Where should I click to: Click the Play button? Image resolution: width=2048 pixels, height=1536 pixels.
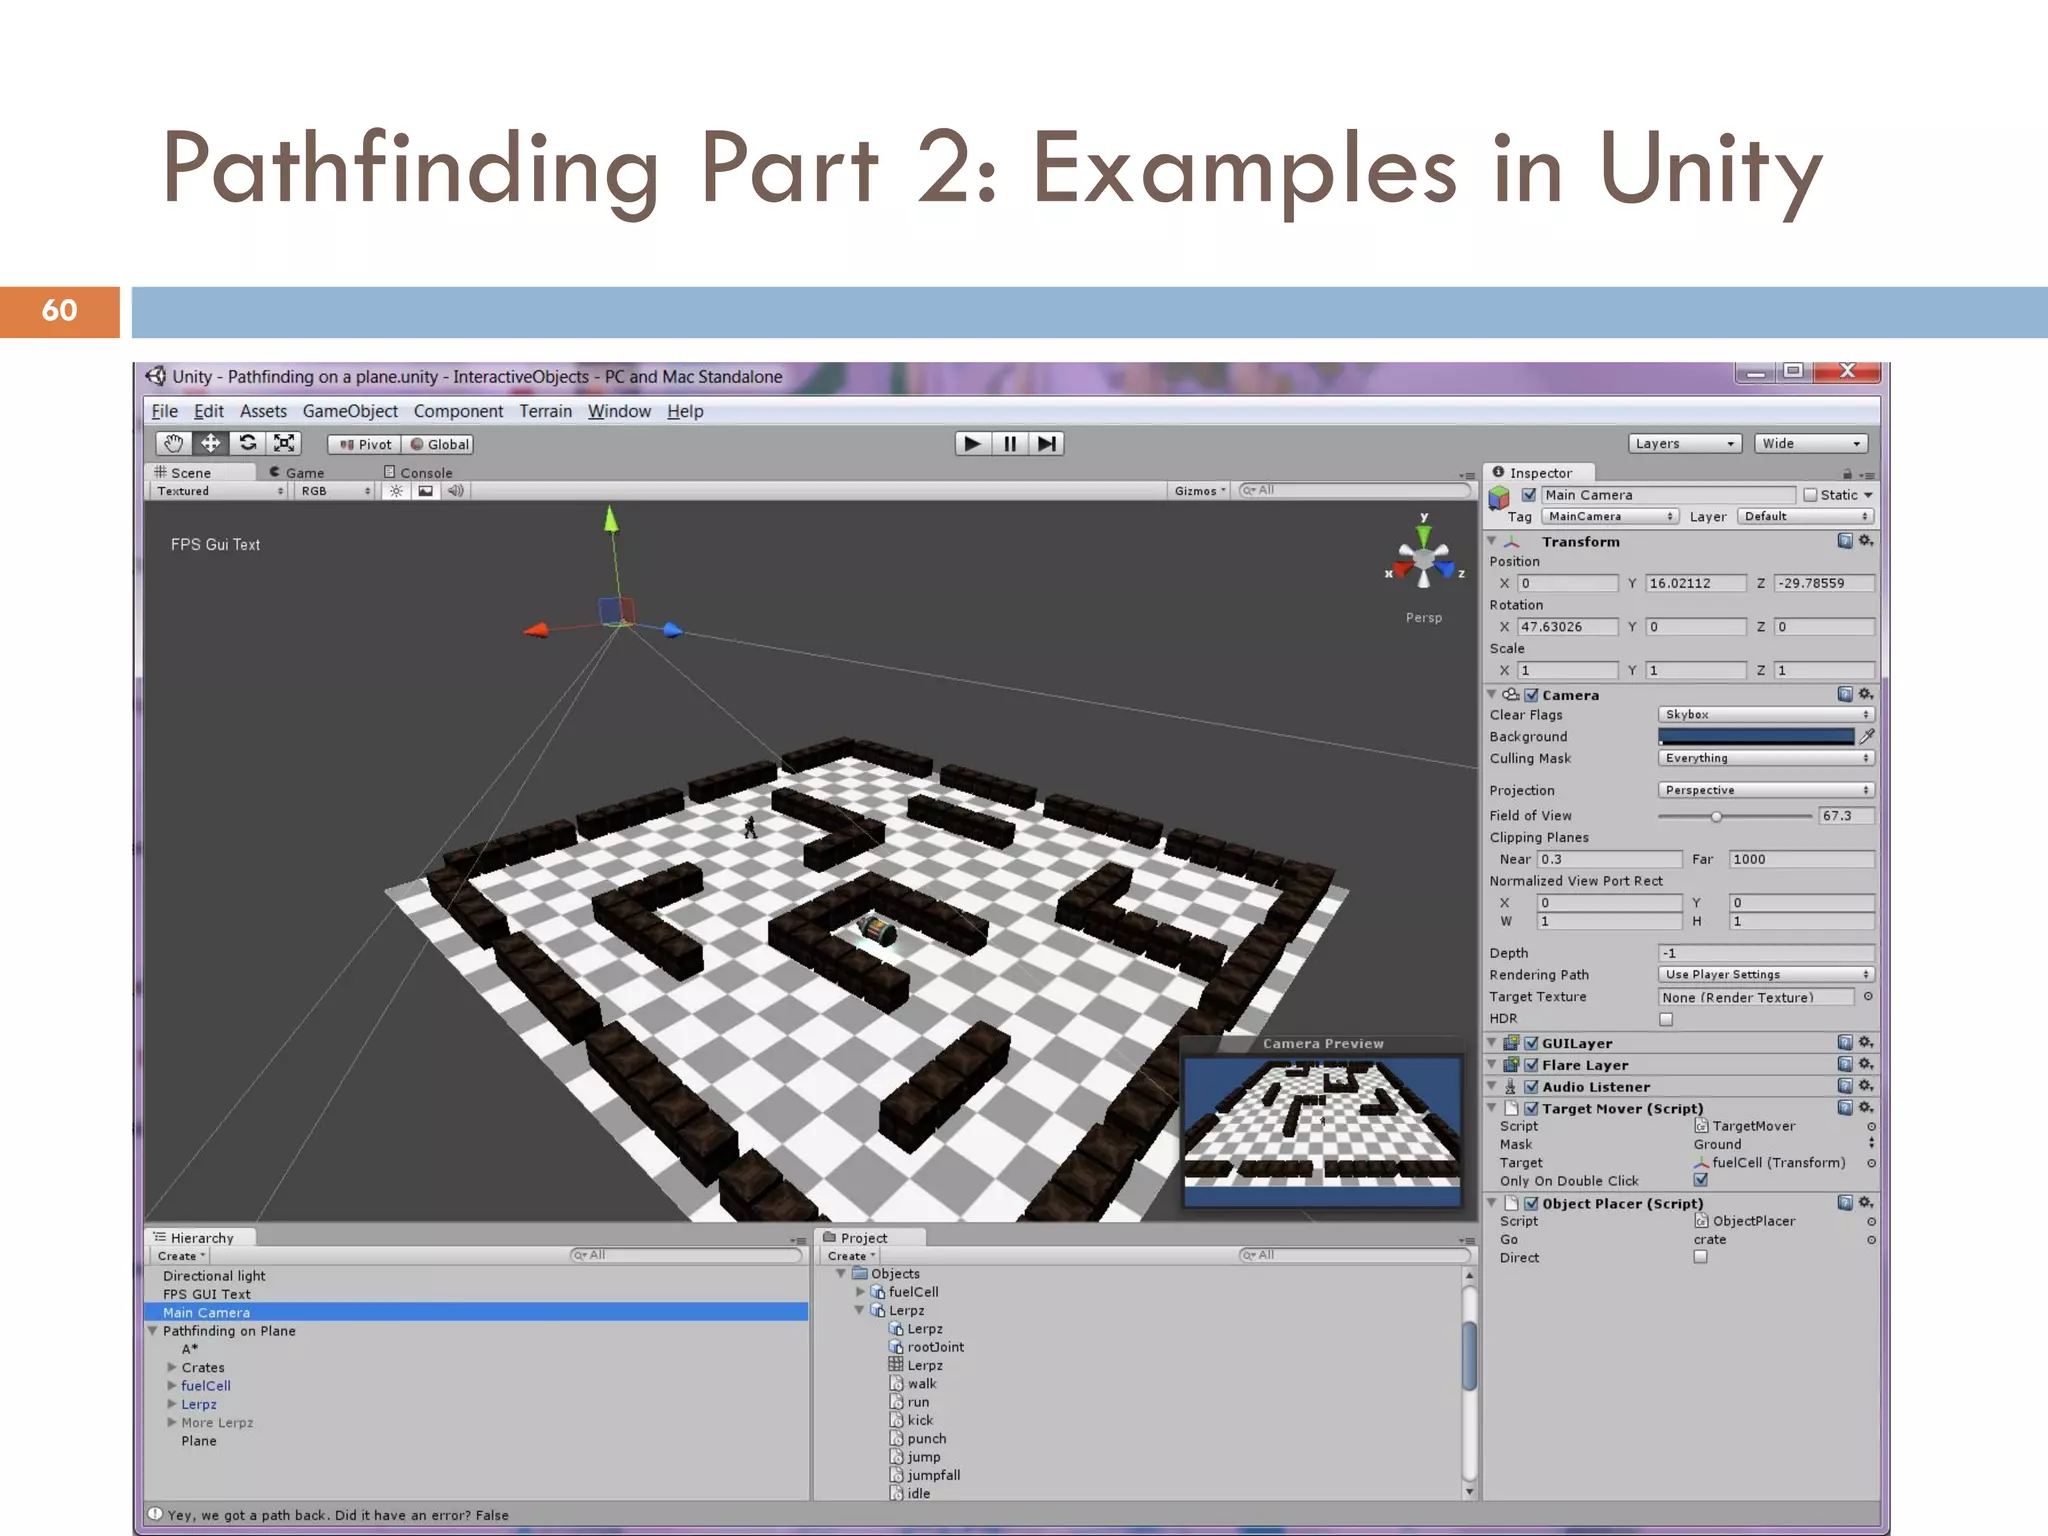tap(972, 444)
